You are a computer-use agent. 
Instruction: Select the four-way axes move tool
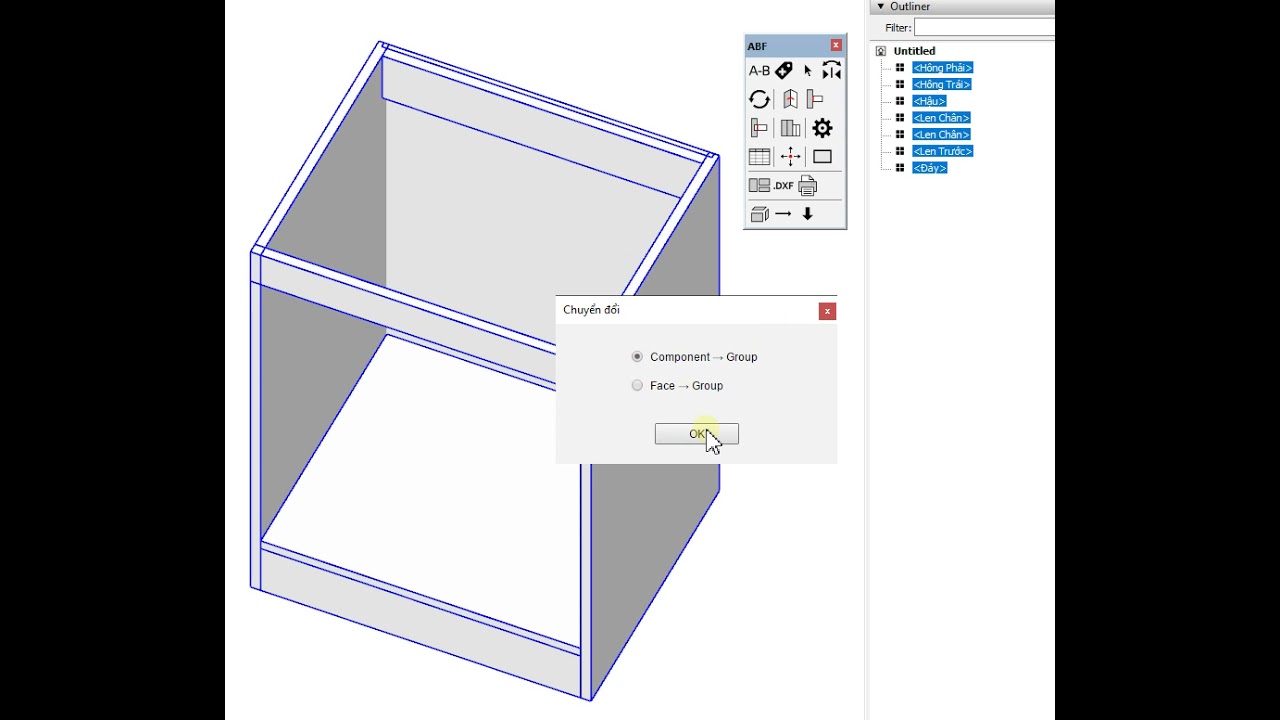[790, 157]
